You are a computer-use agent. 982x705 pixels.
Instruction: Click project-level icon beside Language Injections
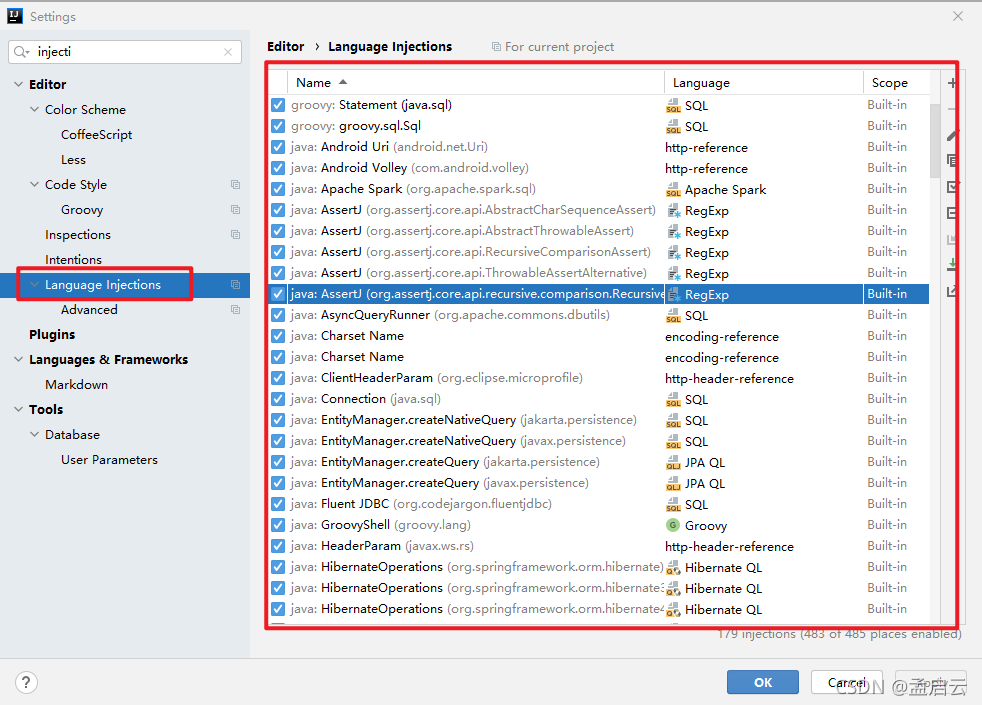pos(235,285)
